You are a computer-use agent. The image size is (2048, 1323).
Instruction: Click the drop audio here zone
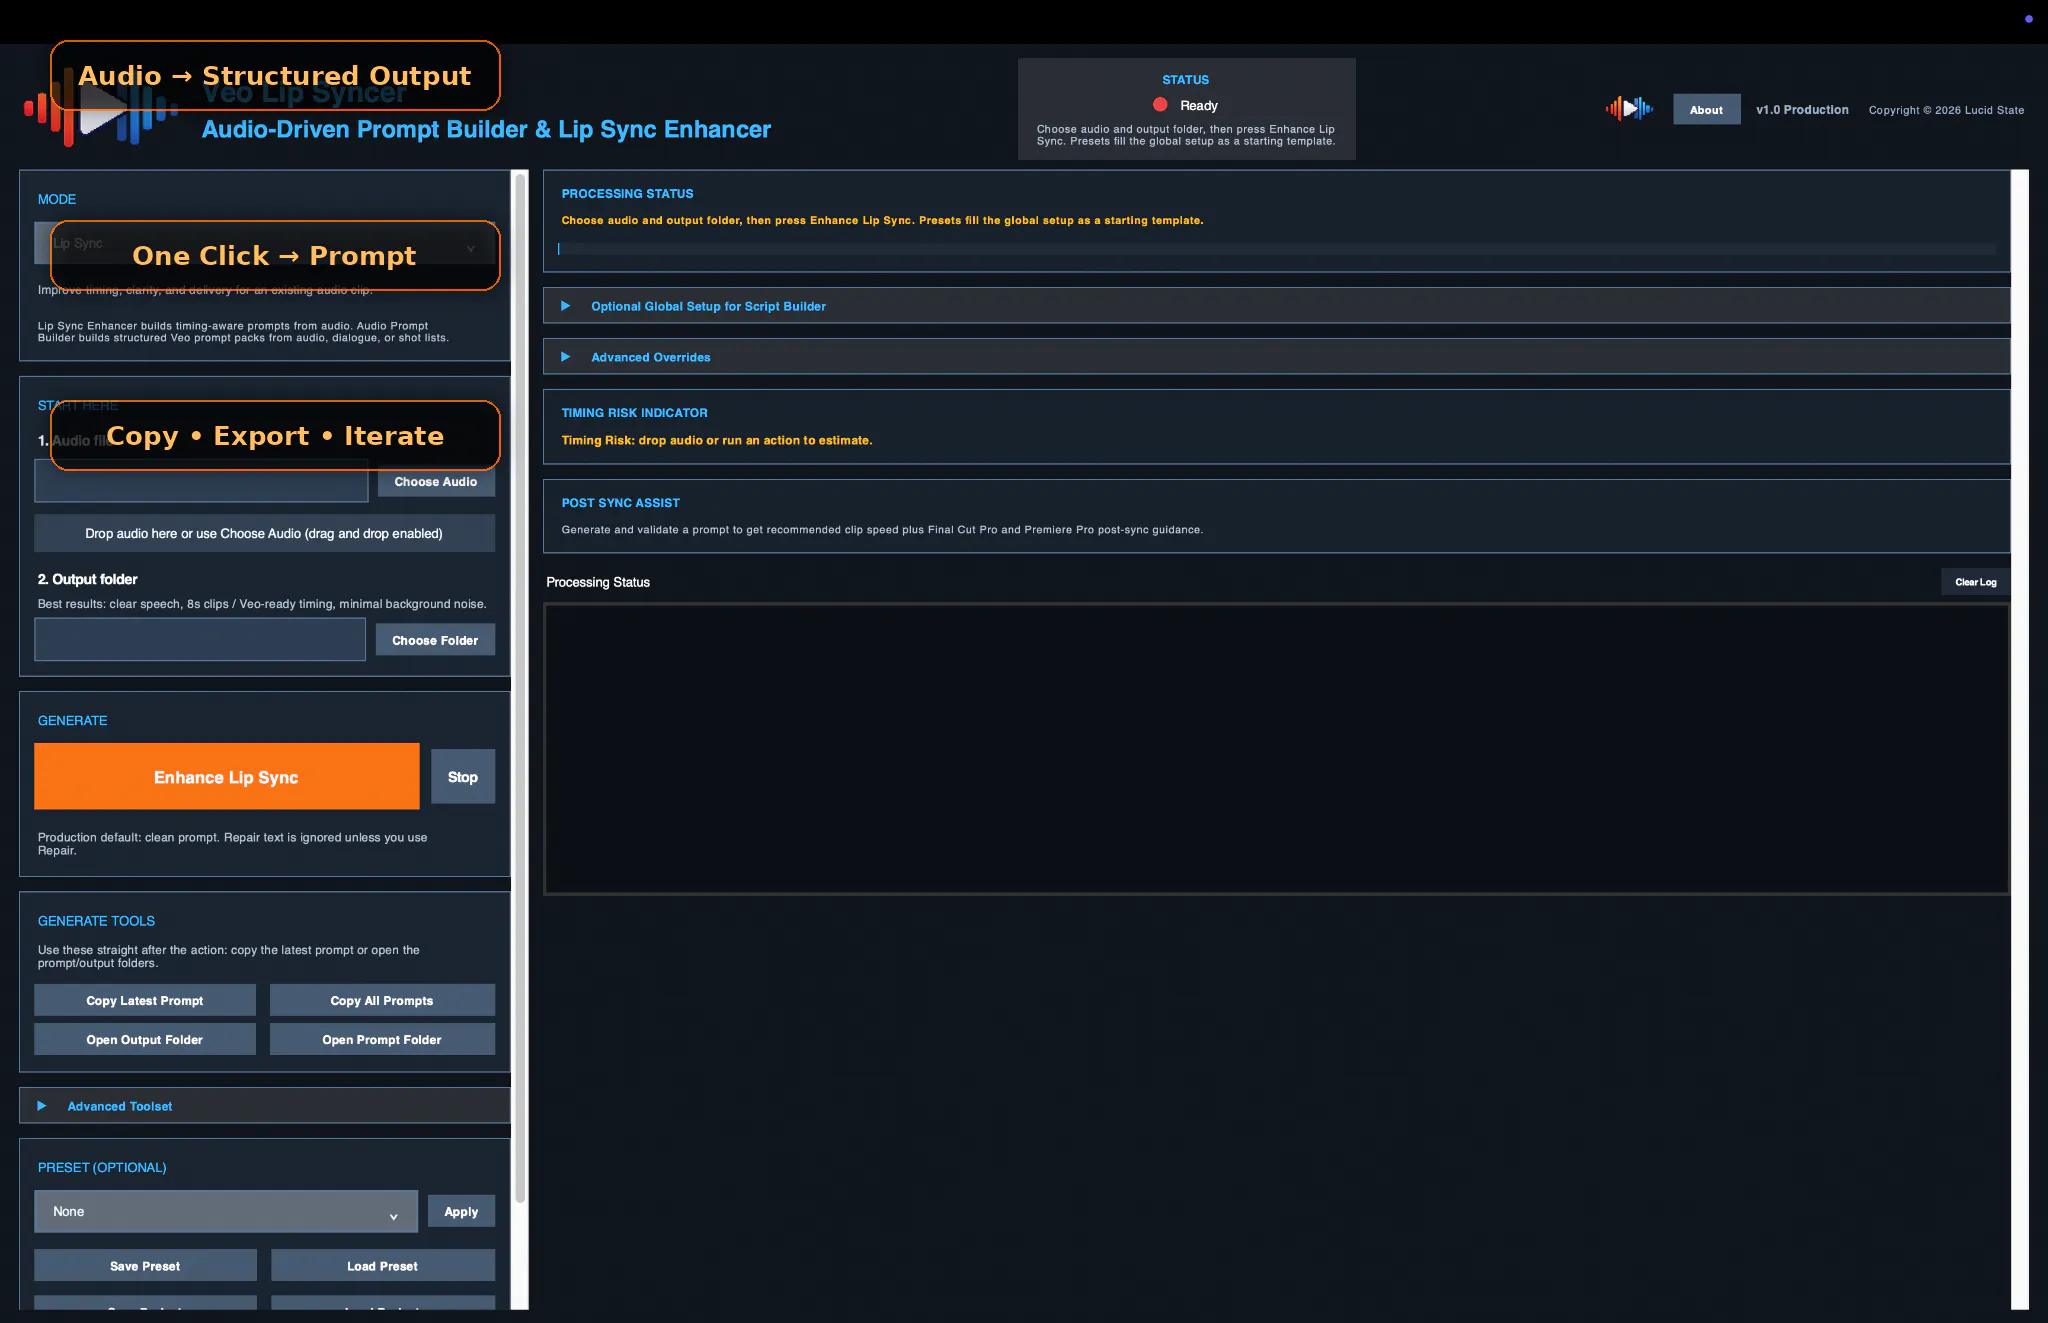[265, 533]
